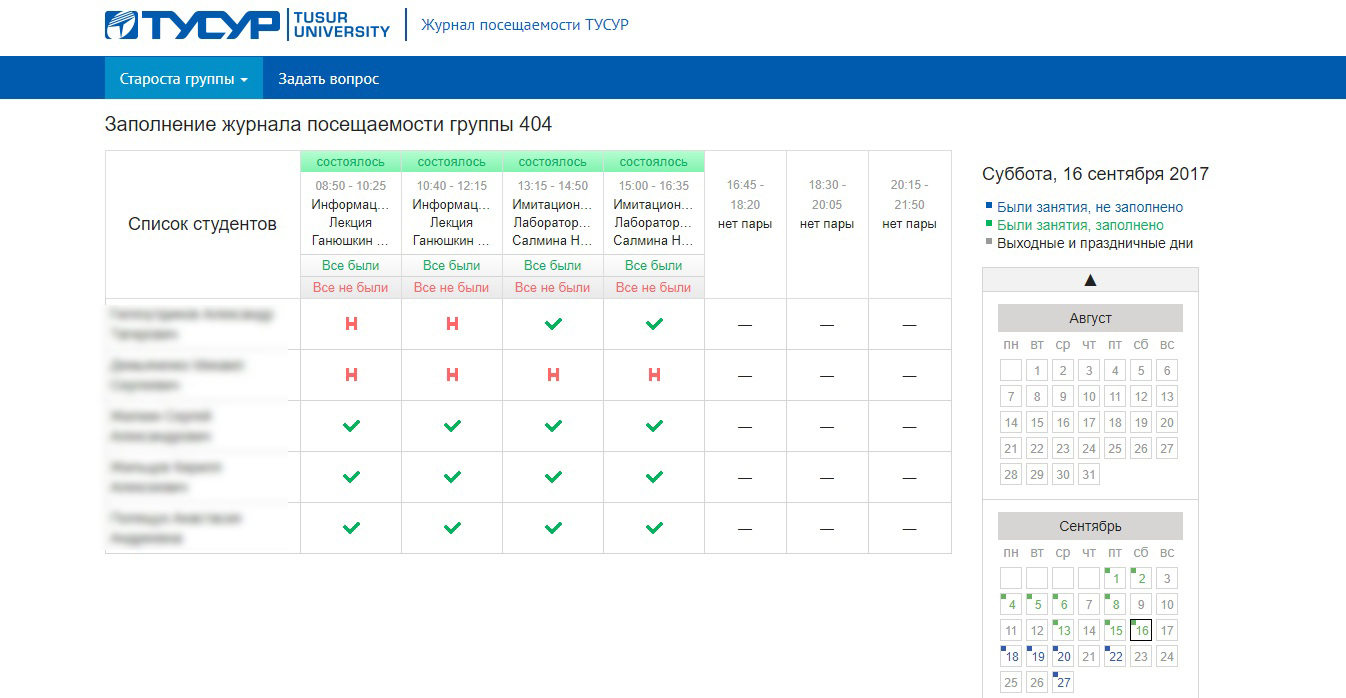Open the Староста группы dropdown menu
Screen dimensions: 1346x698
pyautogui.click(x=183, y=79)
